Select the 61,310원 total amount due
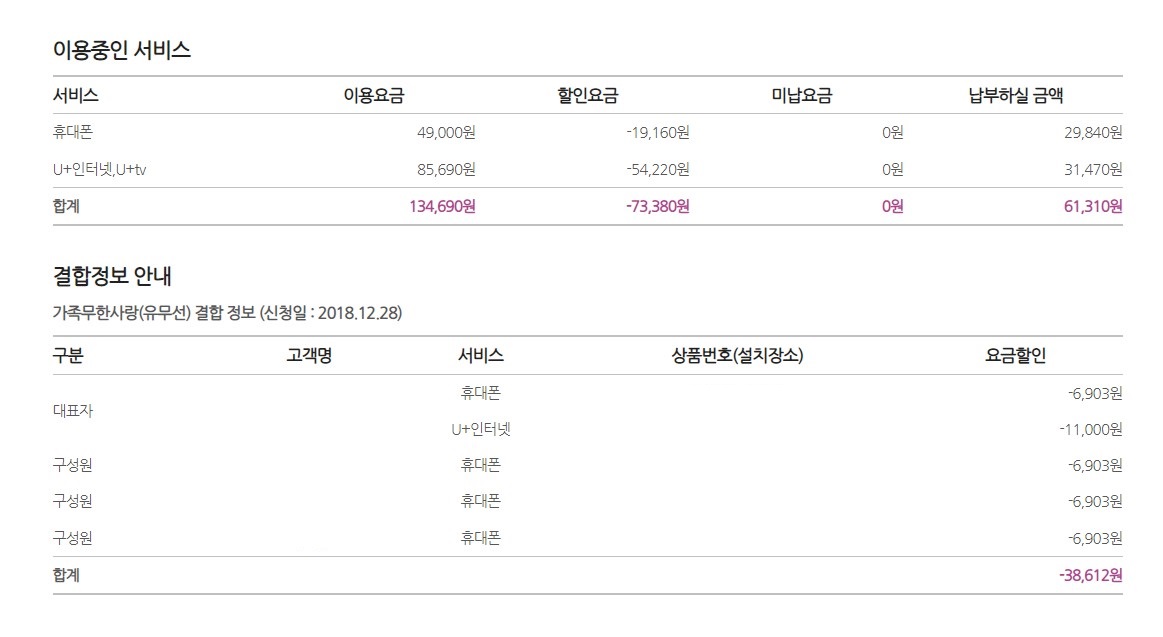The width and height of the screenshot is (1163, 637). point(1088,207)
